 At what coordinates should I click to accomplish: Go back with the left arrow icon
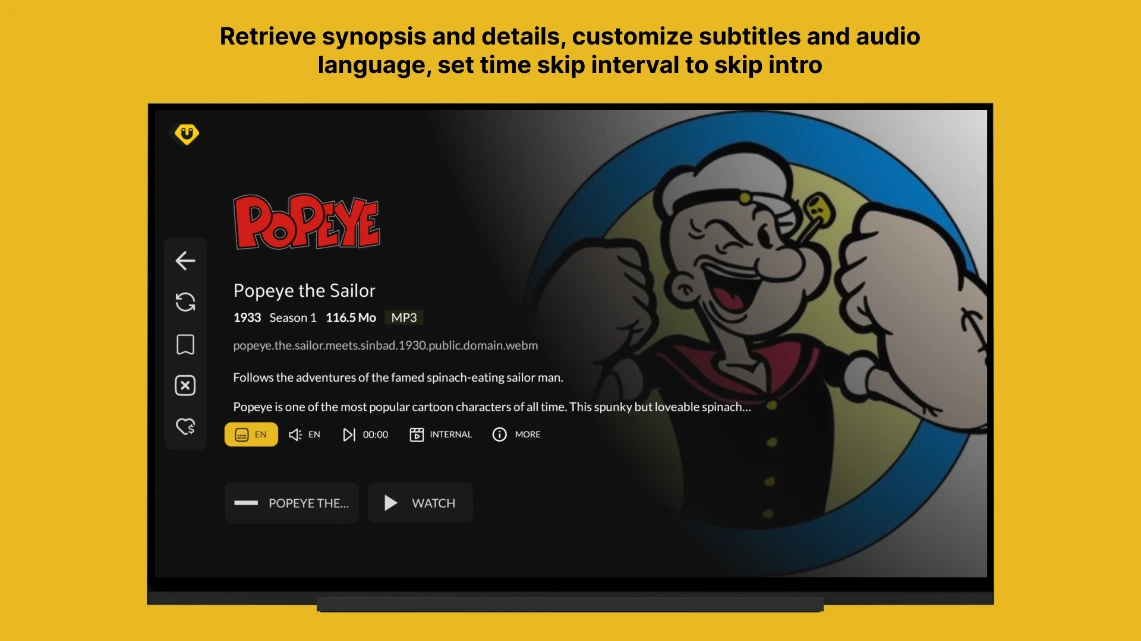pos(186,260)
